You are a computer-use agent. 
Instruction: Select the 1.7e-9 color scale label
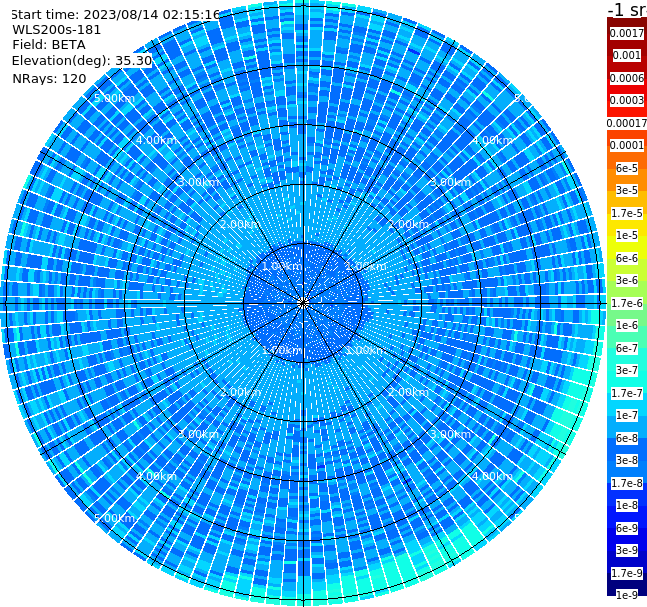627,573
